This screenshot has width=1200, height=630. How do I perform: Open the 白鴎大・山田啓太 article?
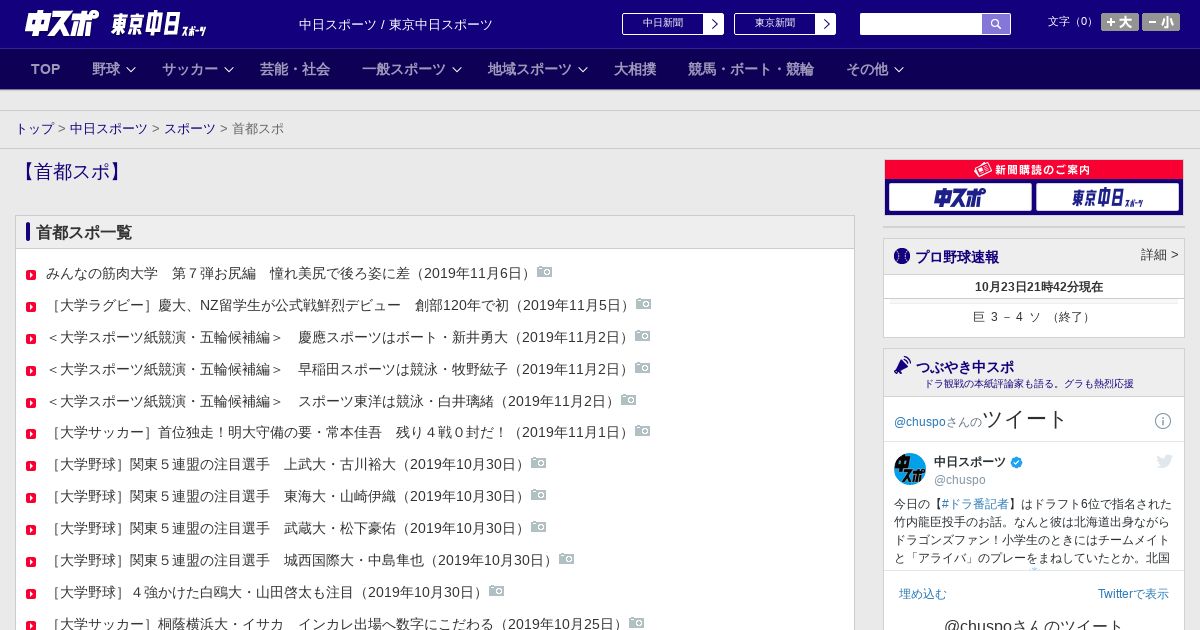tap(266, 592)
